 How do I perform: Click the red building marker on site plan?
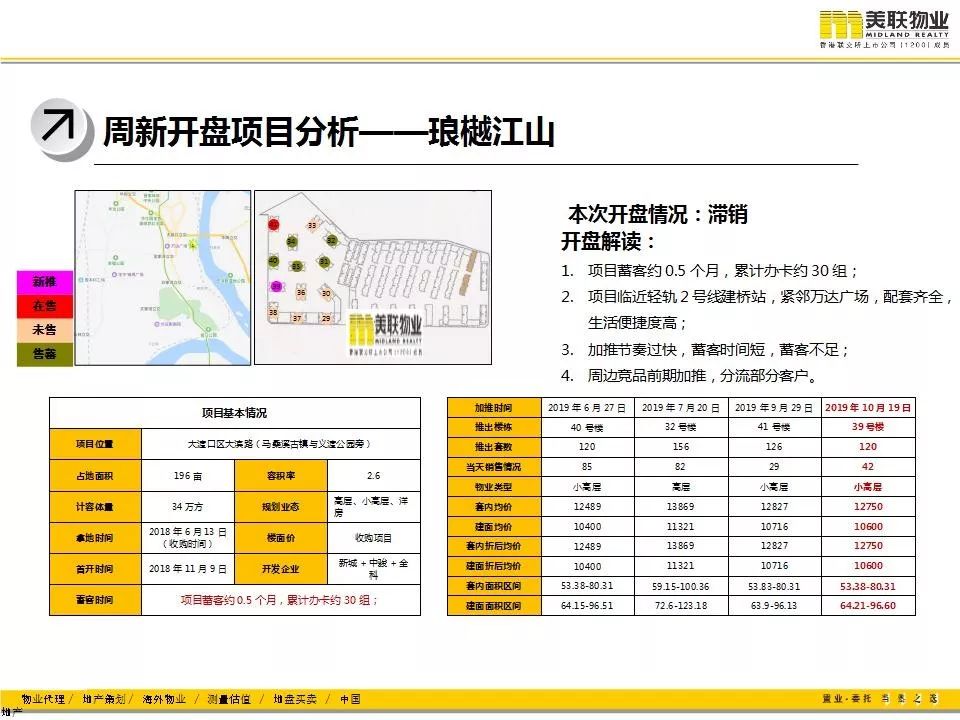[273, 224]
